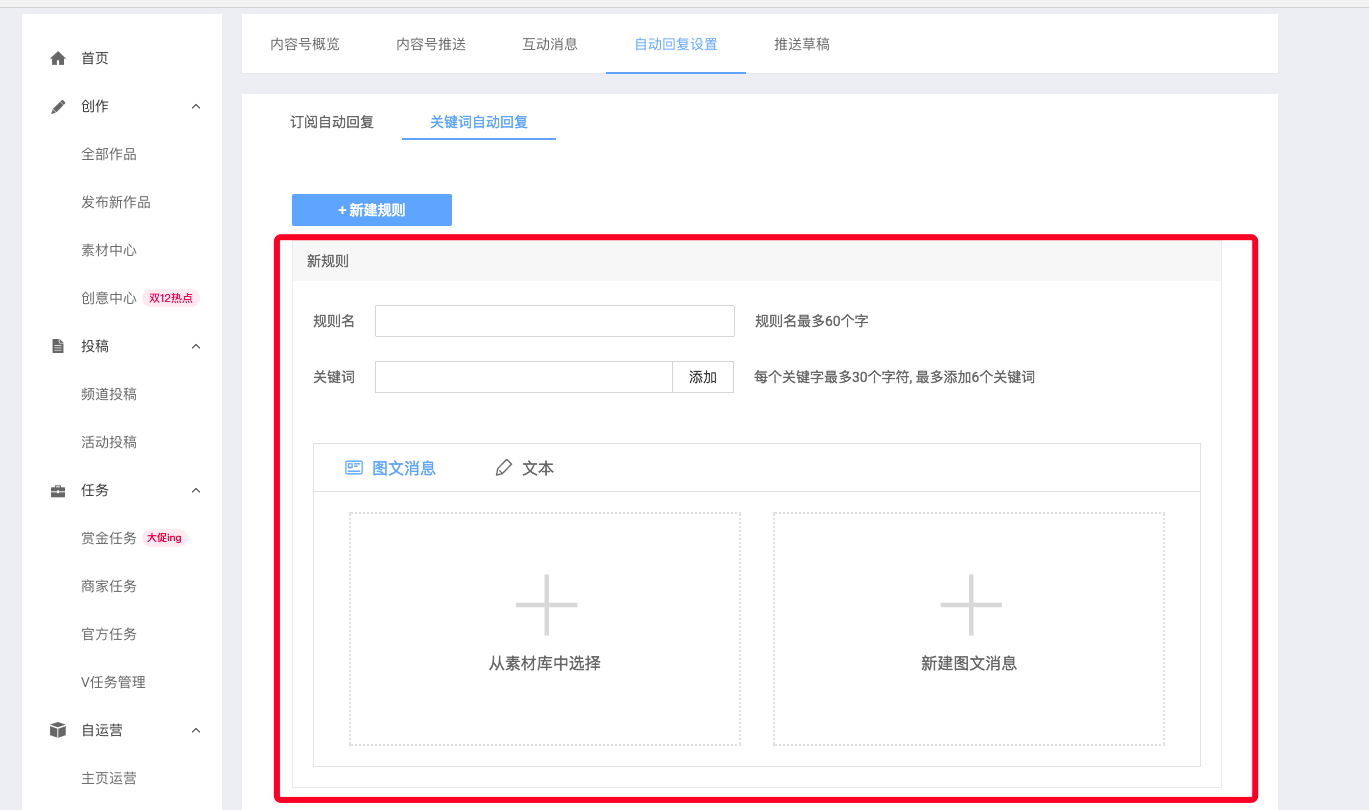Screen dimensions: 1369x810
Task: Click the 双12热点 badge
Action: (x=171, y=298)
